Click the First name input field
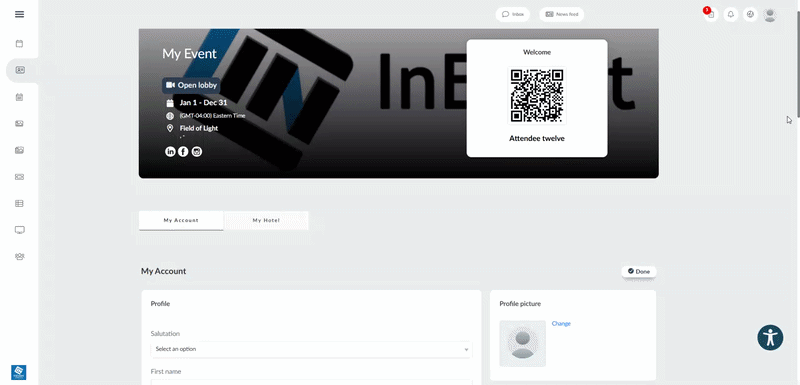800x385 pixels. (x=311, y=381)
